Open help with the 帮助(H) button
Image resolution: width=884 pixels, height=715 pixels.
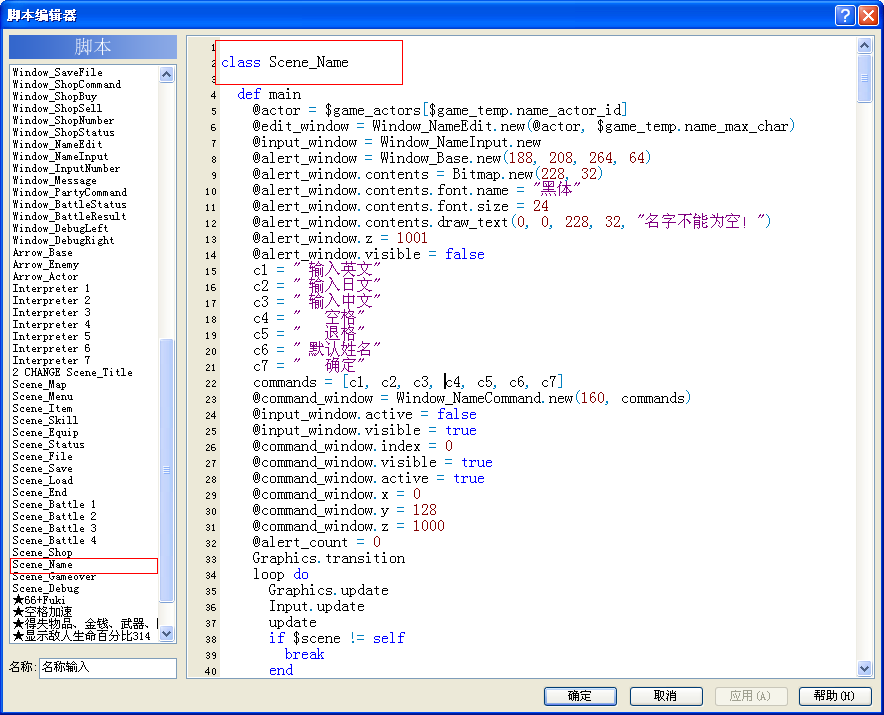point(834,696)
